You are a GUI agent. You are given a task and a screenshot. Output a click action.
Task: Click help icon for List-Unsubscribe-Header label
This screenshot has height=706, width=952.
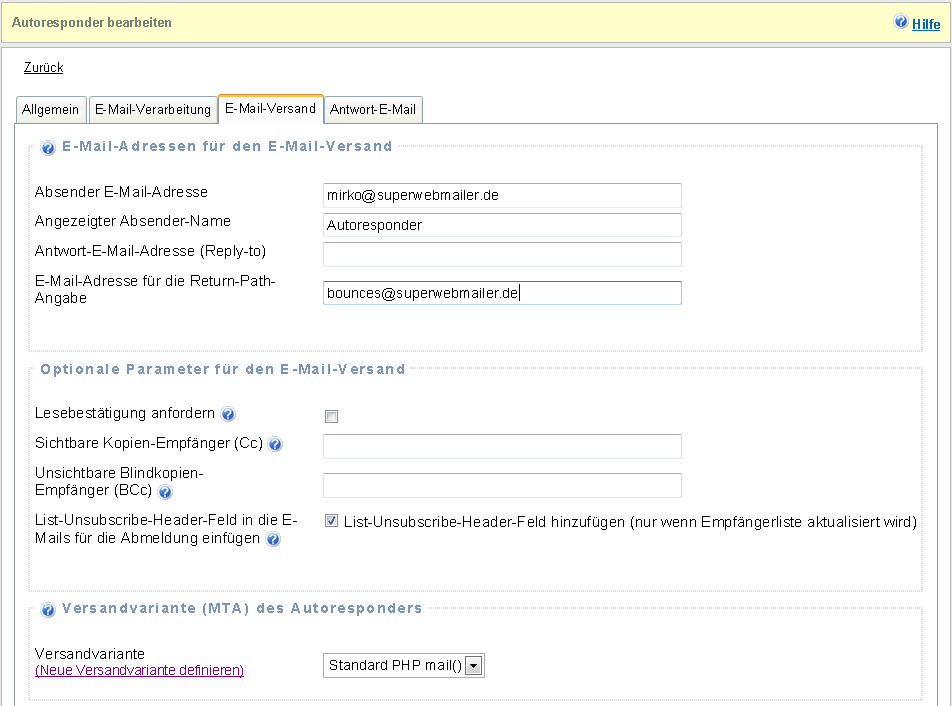pos(272,540)
